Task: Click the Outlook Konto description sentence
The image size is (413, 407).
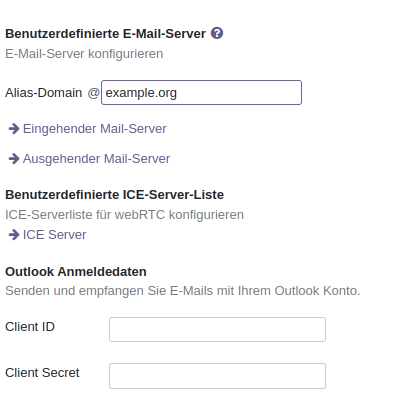Action: tap(183, 291)
